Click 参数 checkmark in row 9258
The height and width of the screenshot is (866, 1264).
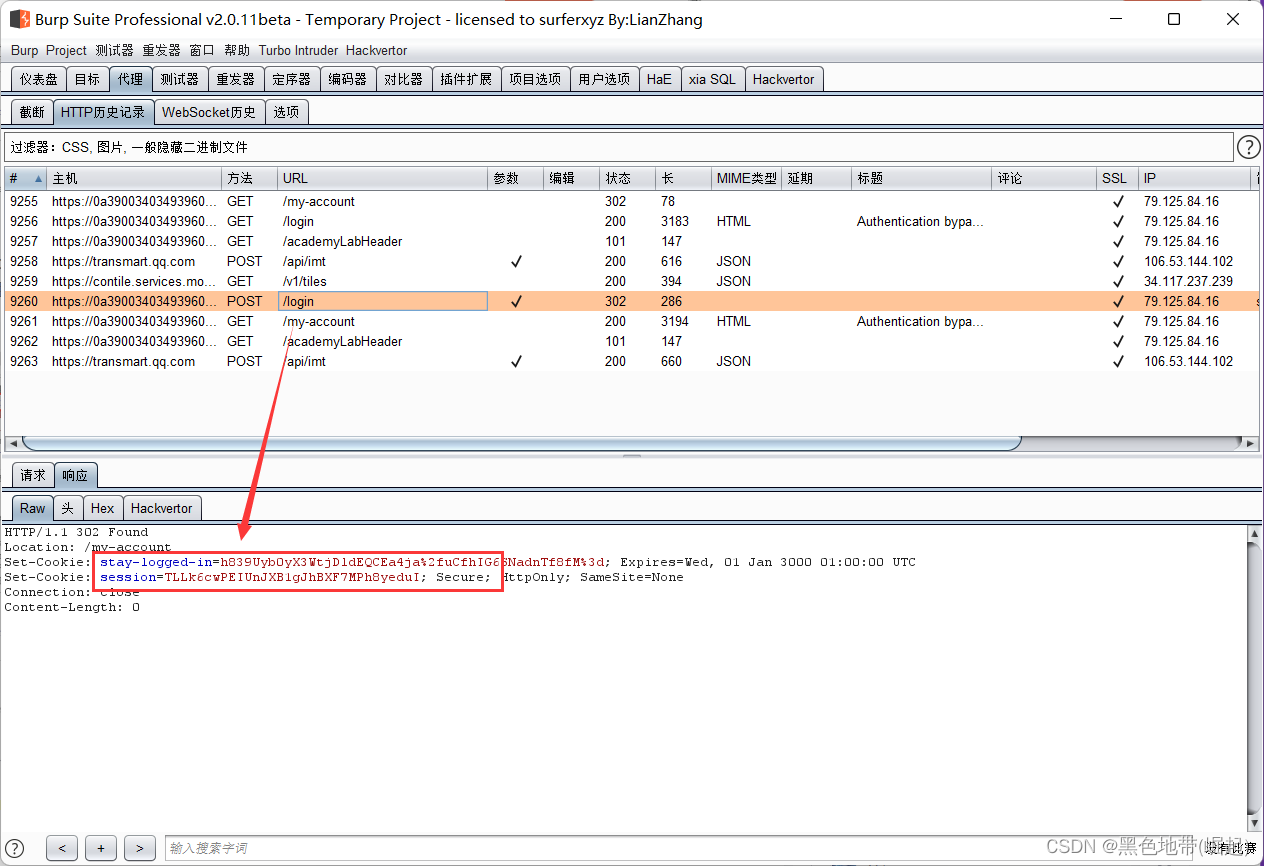tap(516, 262)
